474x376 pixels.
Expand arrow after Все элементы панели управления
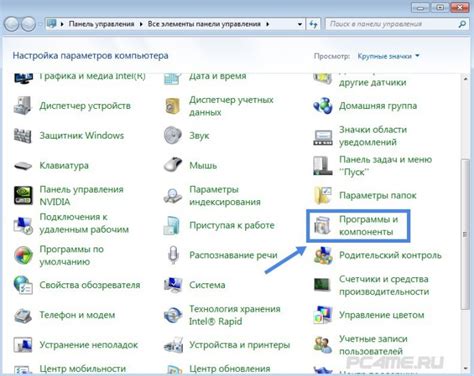267,24
